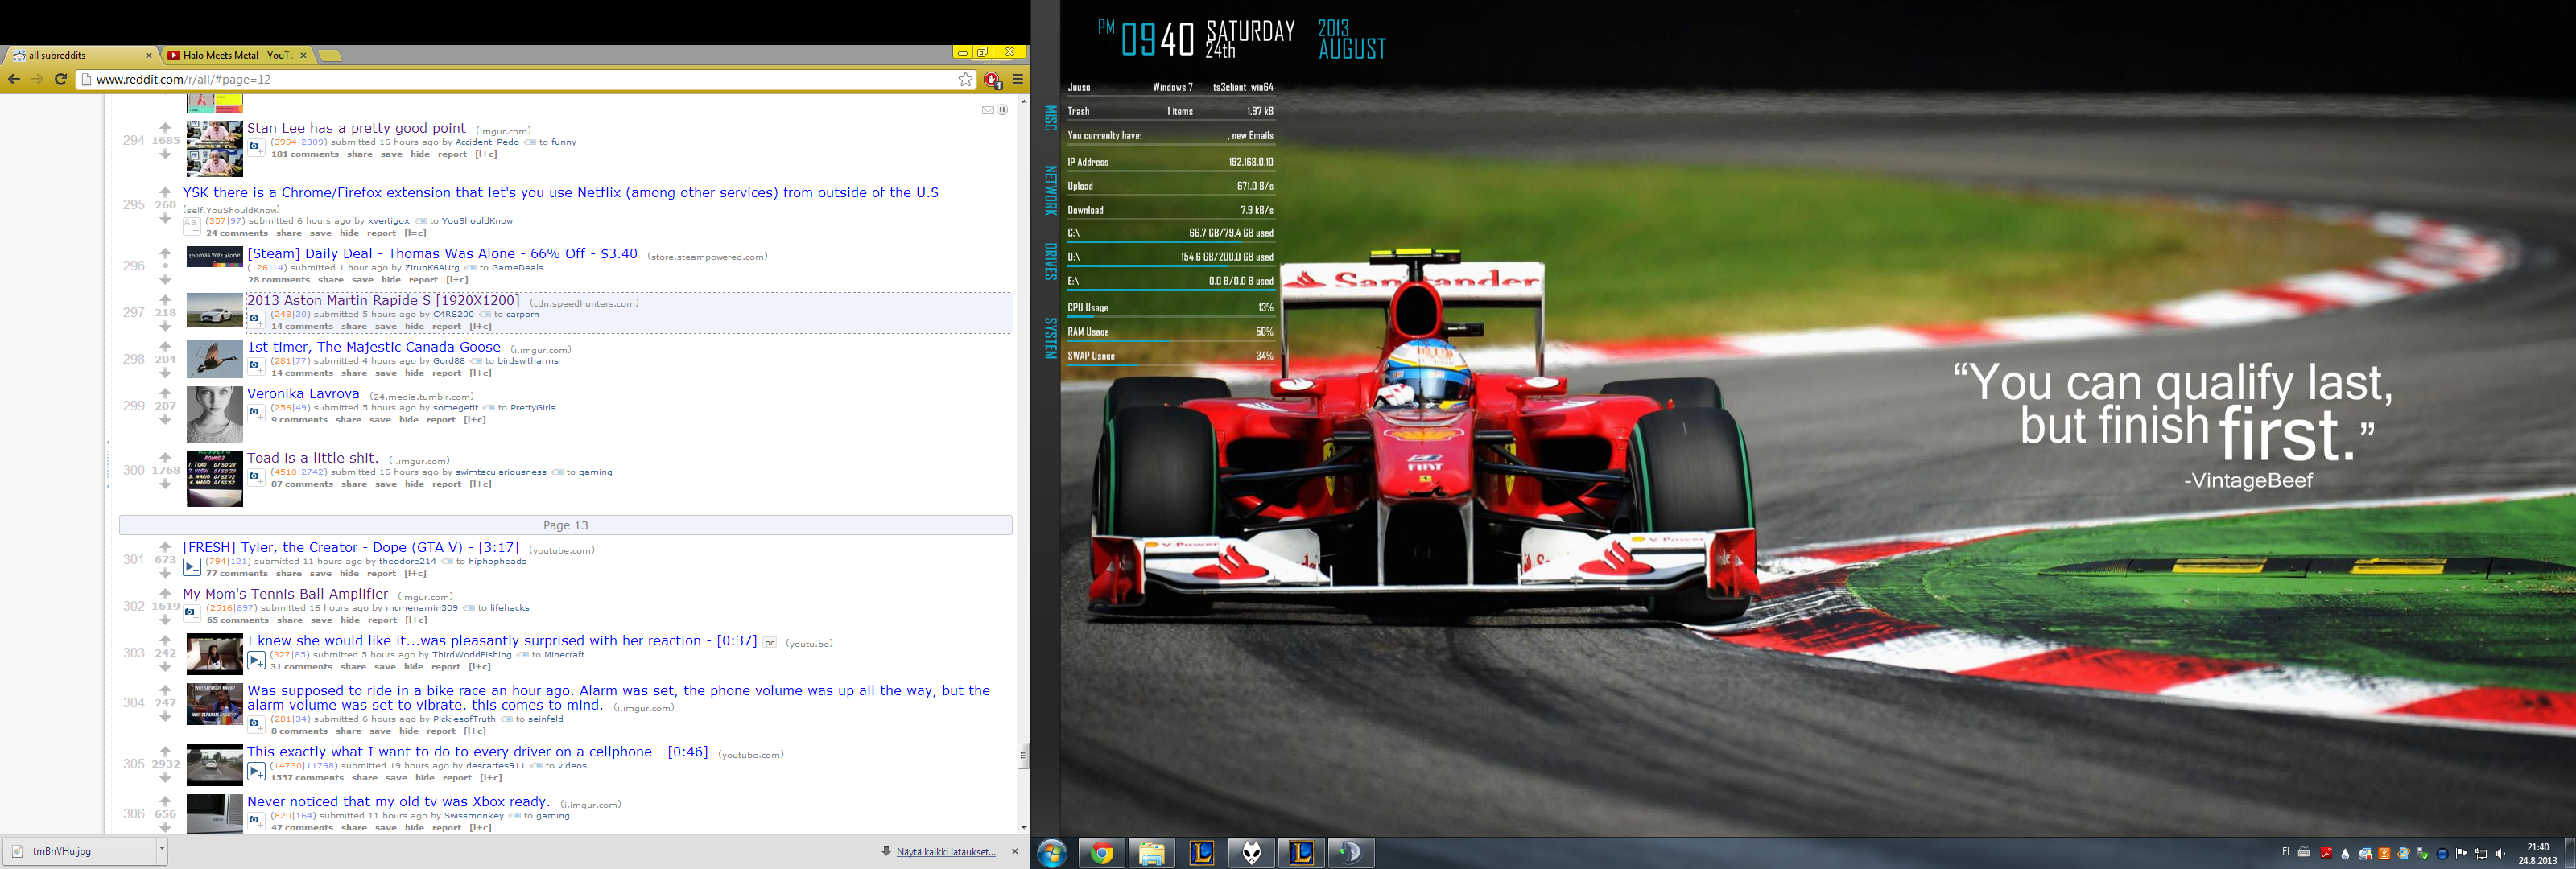Viewport: 2576px width, 869px height.
Task: Close the Chrome downloads bar
Action: coord(1015,851)
